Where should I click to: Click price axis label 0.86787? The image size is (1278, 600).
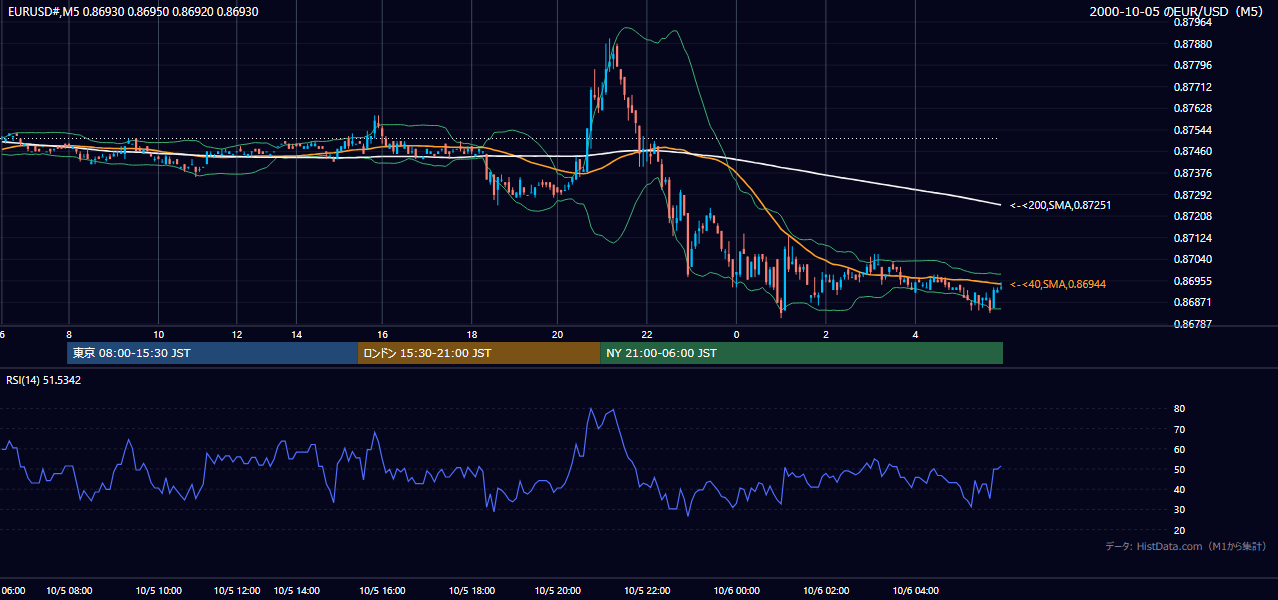coord(1192,324)
